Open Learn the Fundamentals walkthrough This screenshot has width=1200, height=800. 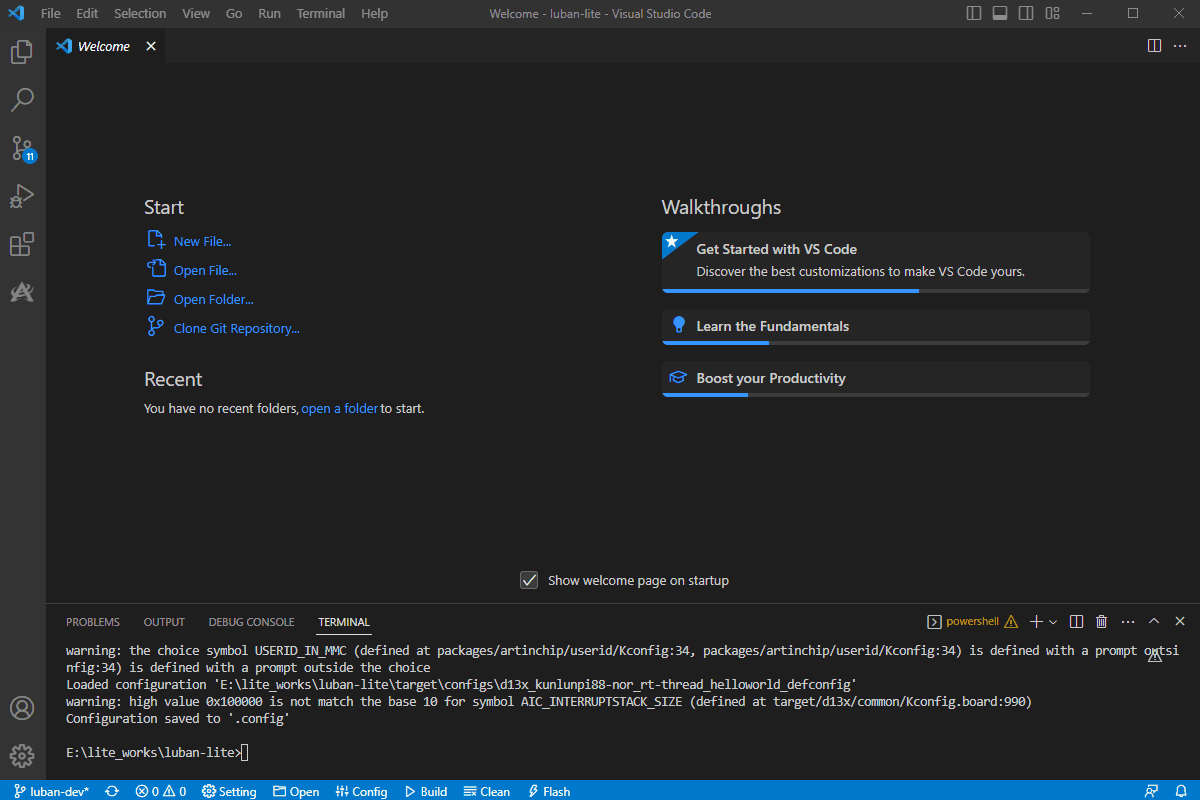(876, 327)
